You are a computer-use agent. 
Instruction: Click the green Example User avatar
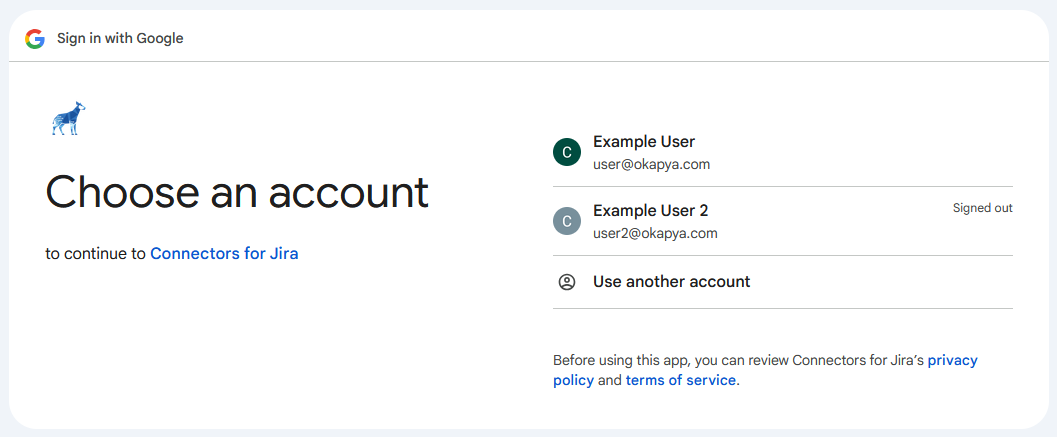coord(567,152)
